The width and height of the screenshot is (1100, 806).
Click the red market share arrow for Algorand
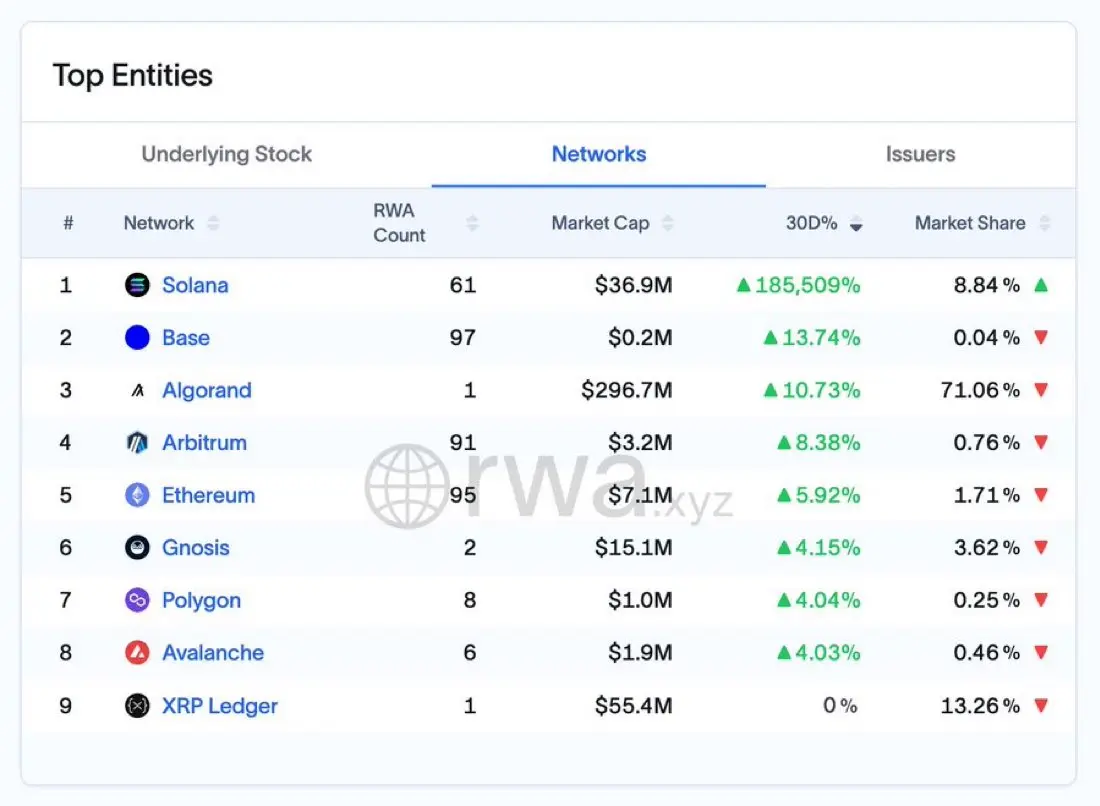coord(1041,390)
